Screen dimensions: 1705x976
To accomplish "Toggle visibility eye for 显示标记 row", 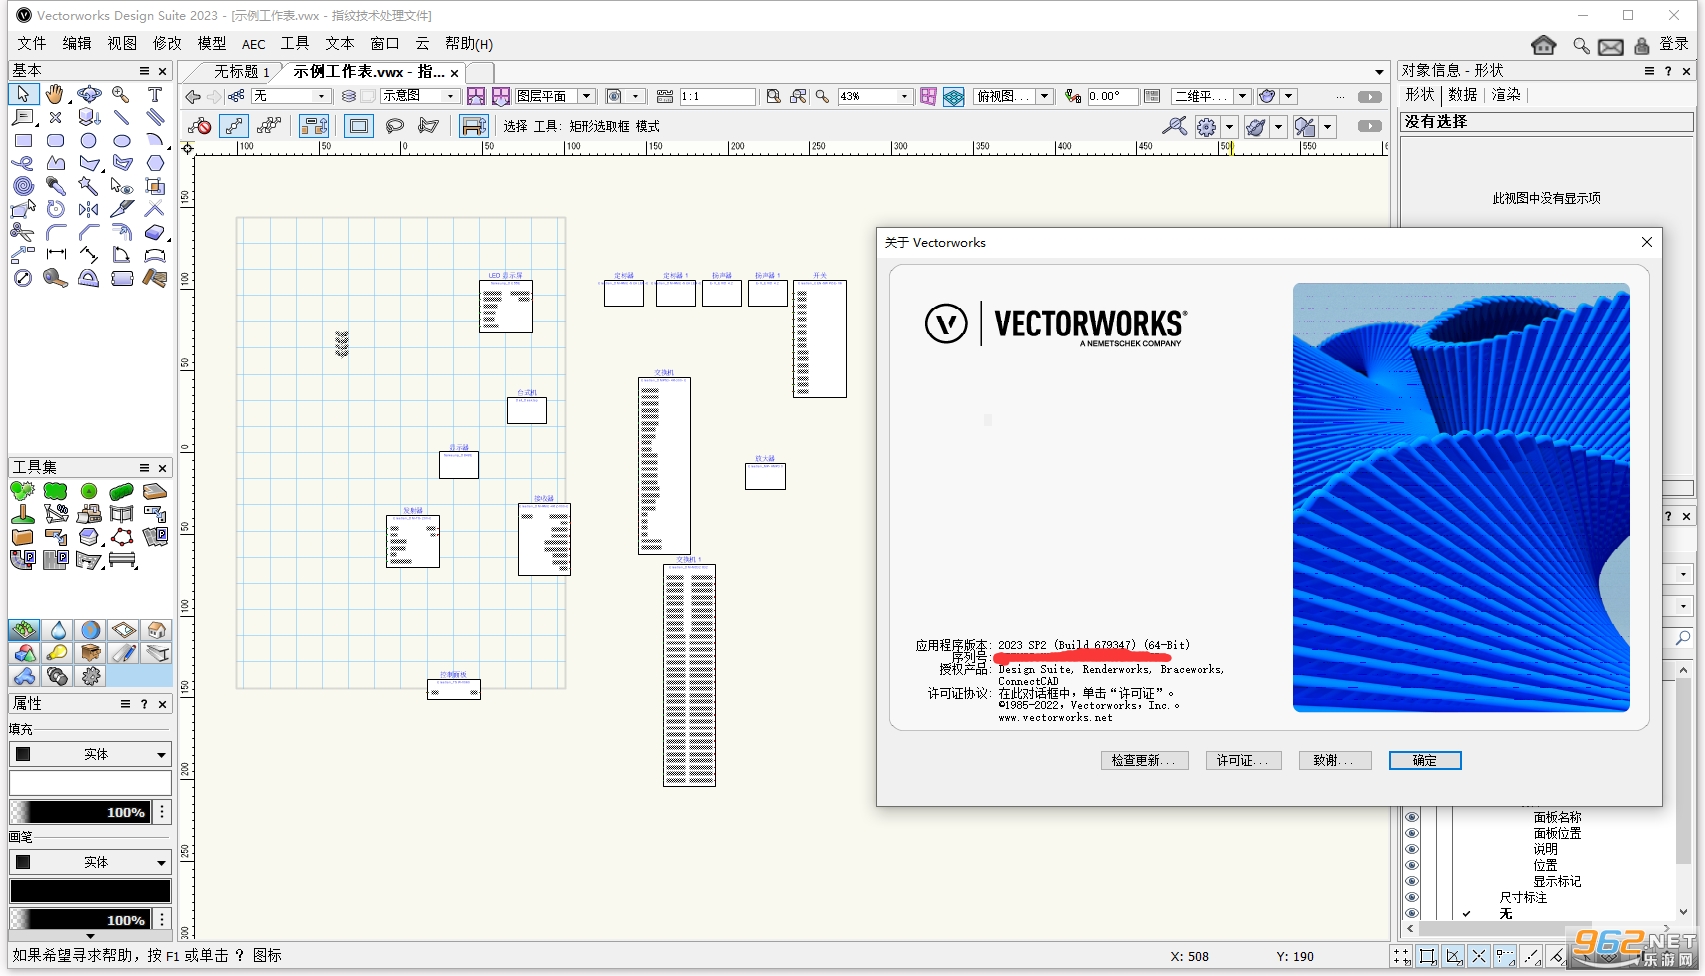I will click(1412, 881).
